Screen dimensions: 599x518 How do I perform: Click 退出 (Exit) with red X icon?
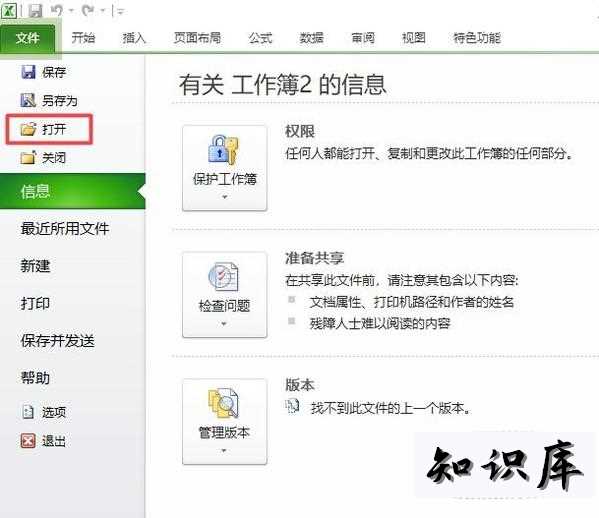[44, 441]
